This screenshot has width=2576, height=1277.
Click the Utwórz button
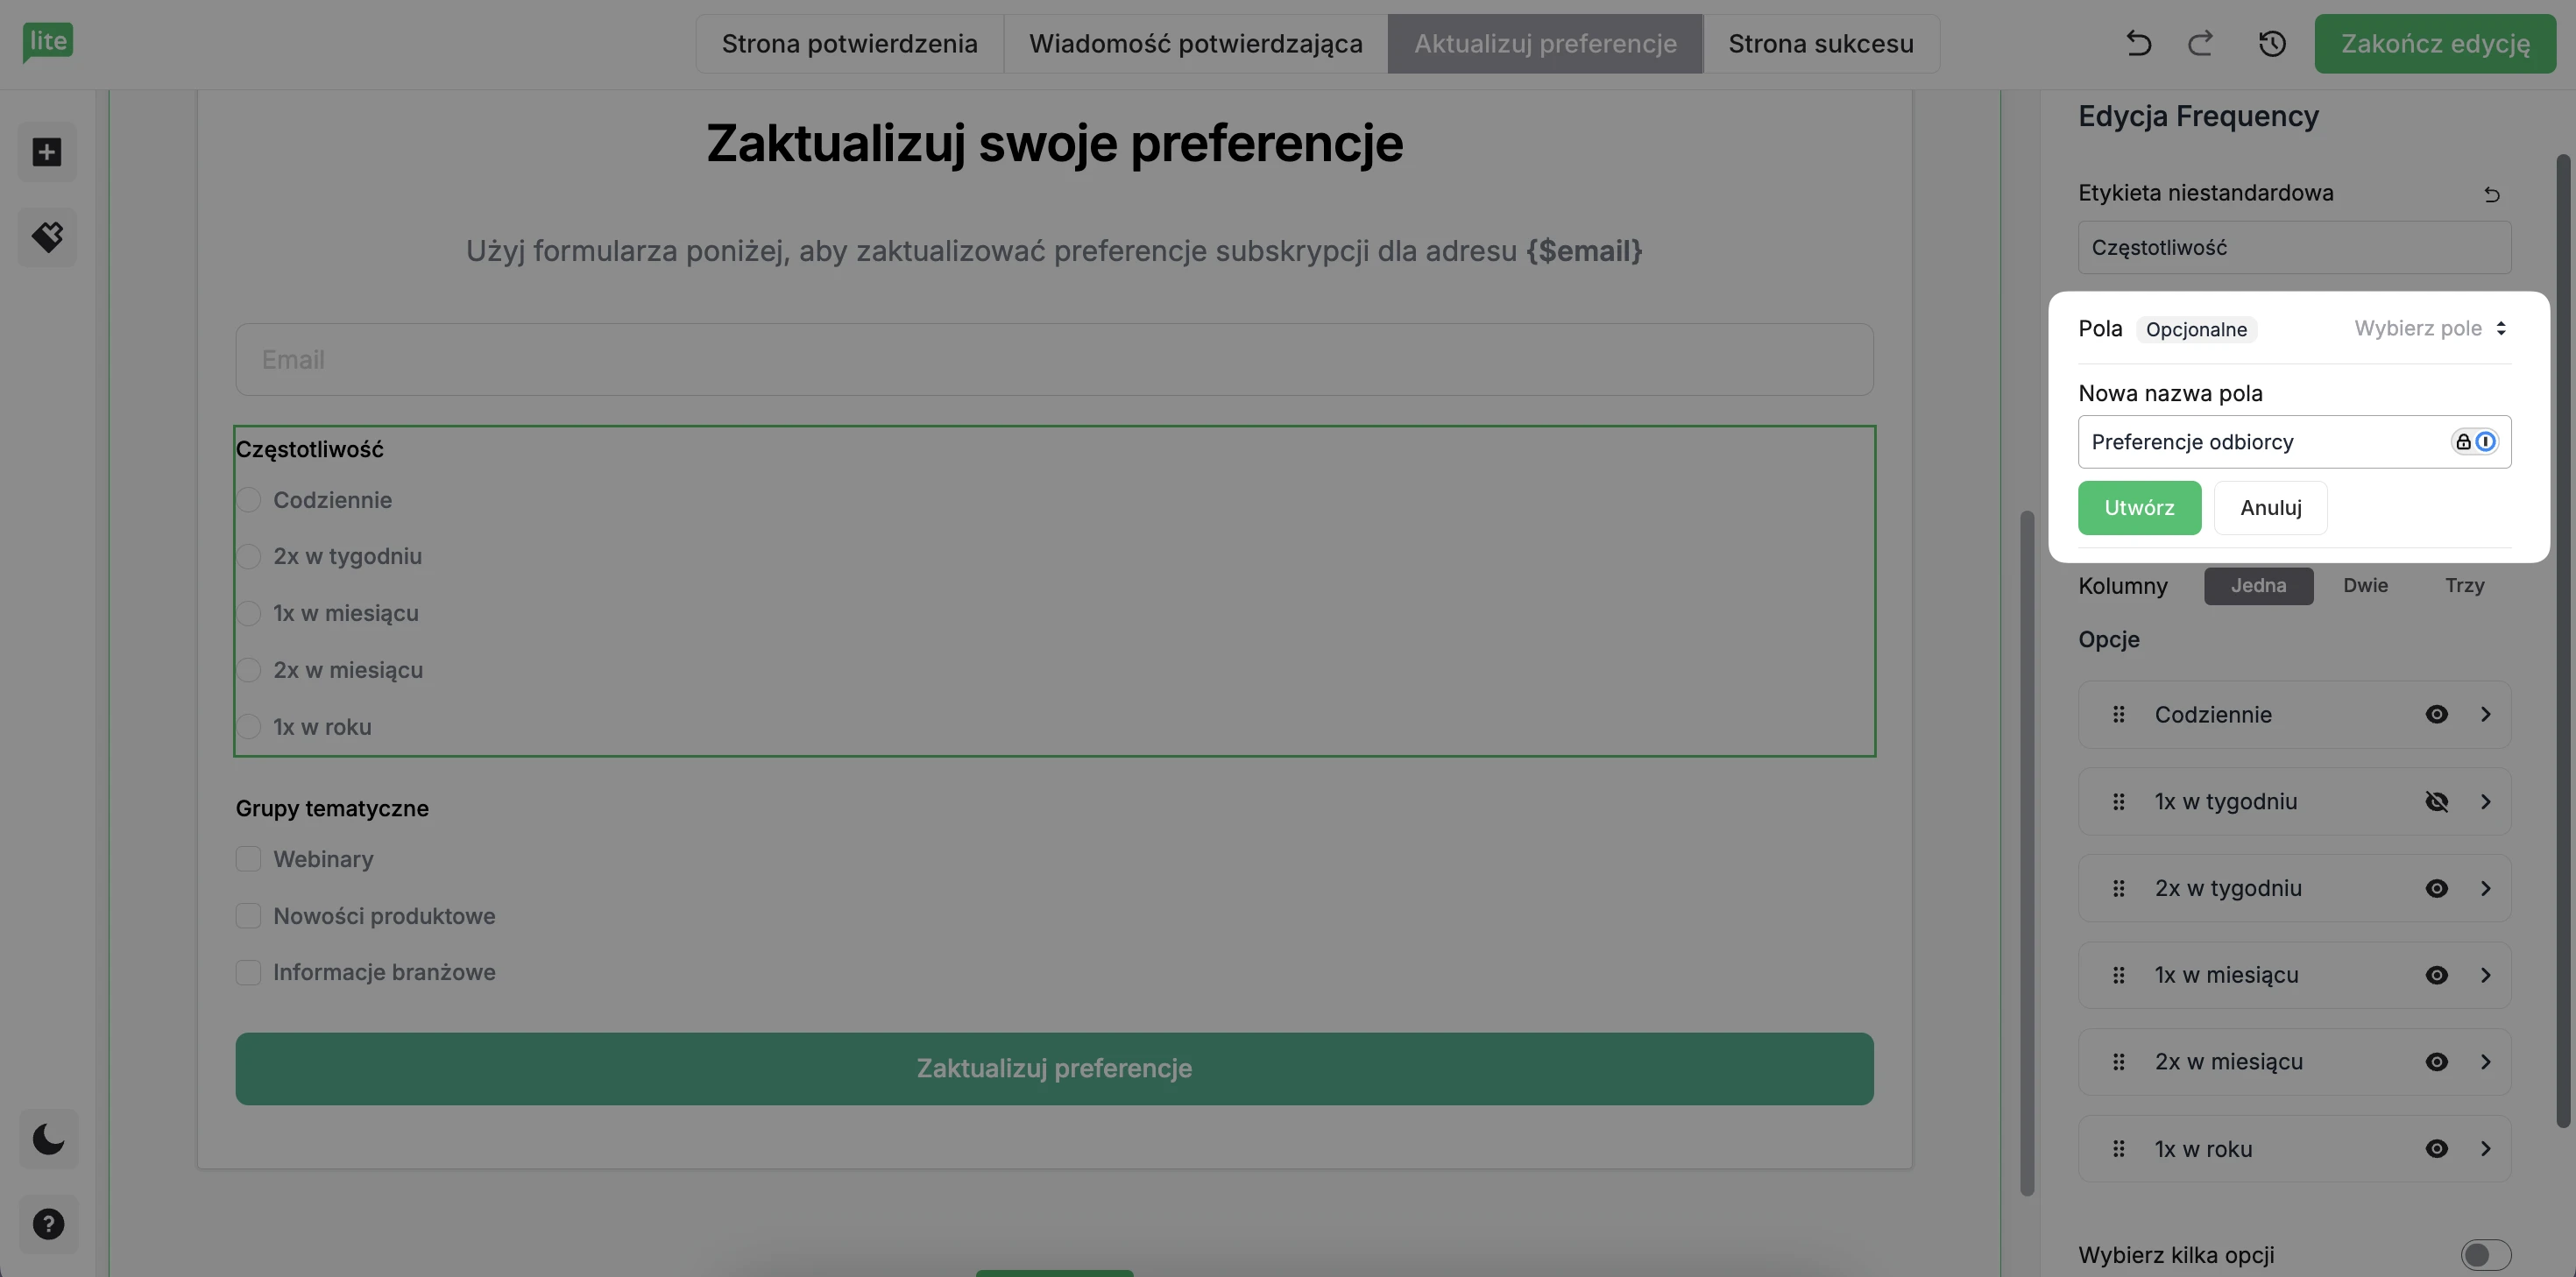point(2139,507)
